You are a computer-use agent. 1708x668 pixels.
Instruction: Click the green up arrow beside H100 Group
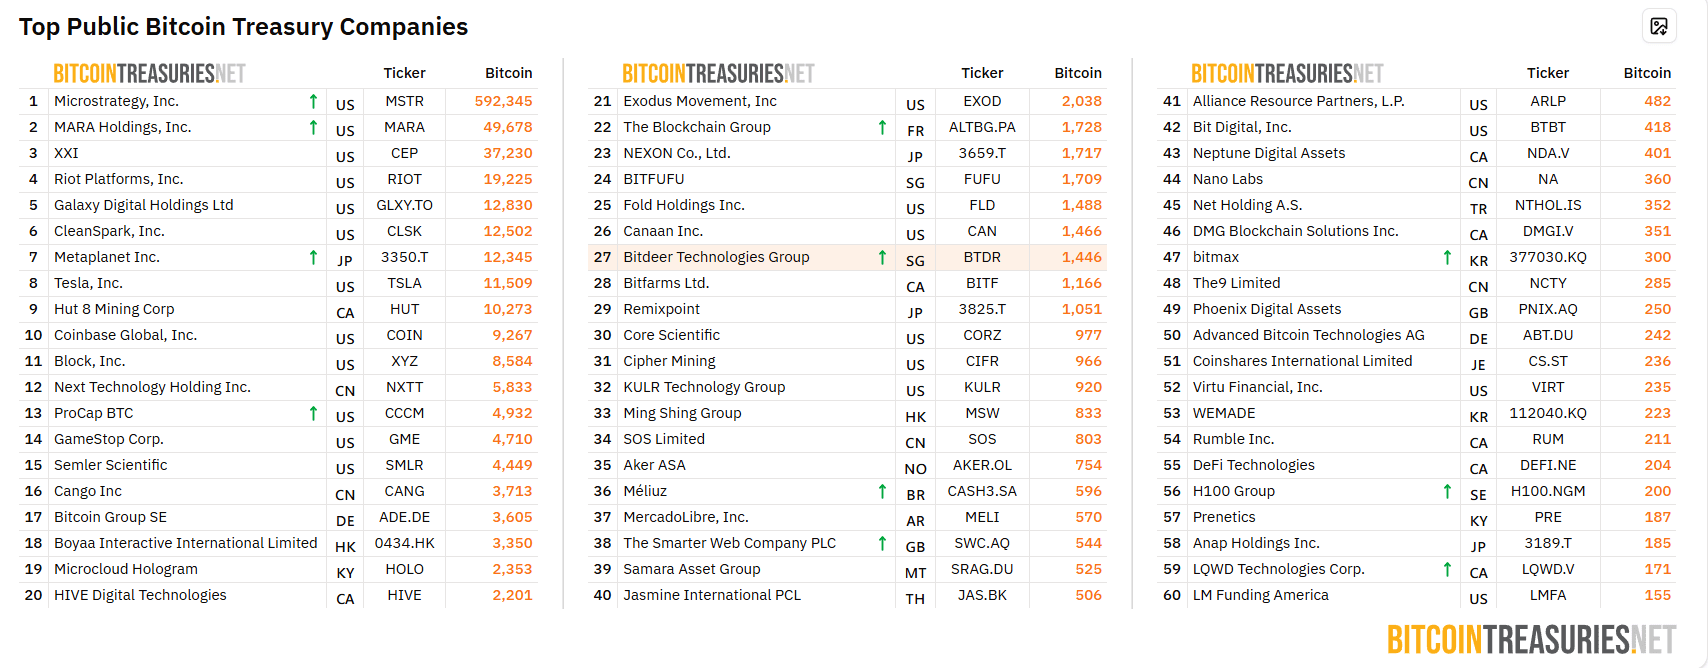coord(1447,491)
